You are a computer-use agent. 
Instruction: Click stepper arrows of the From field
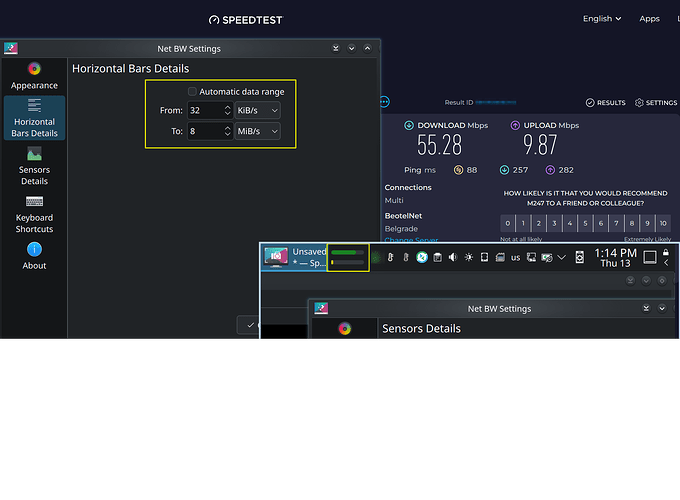point(228,111)
